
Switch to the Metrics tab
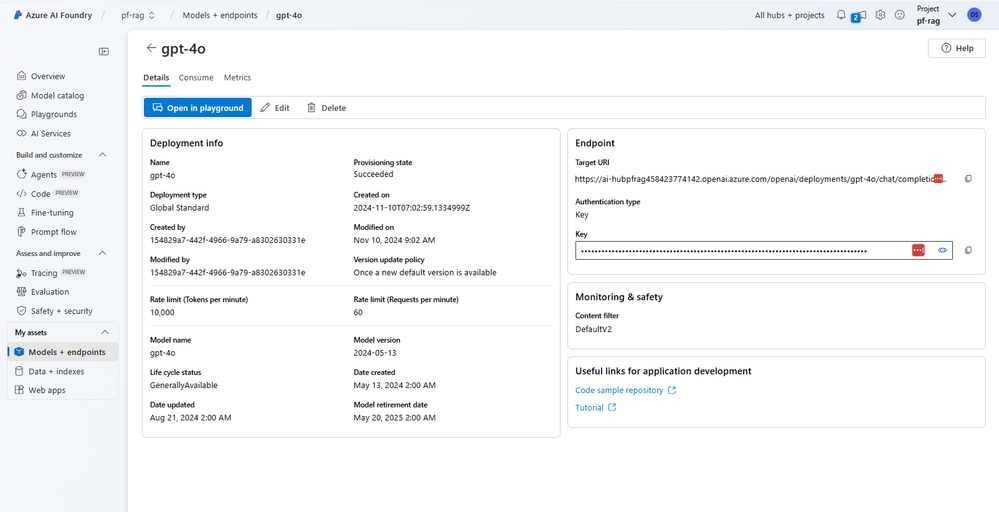point(237,78)
